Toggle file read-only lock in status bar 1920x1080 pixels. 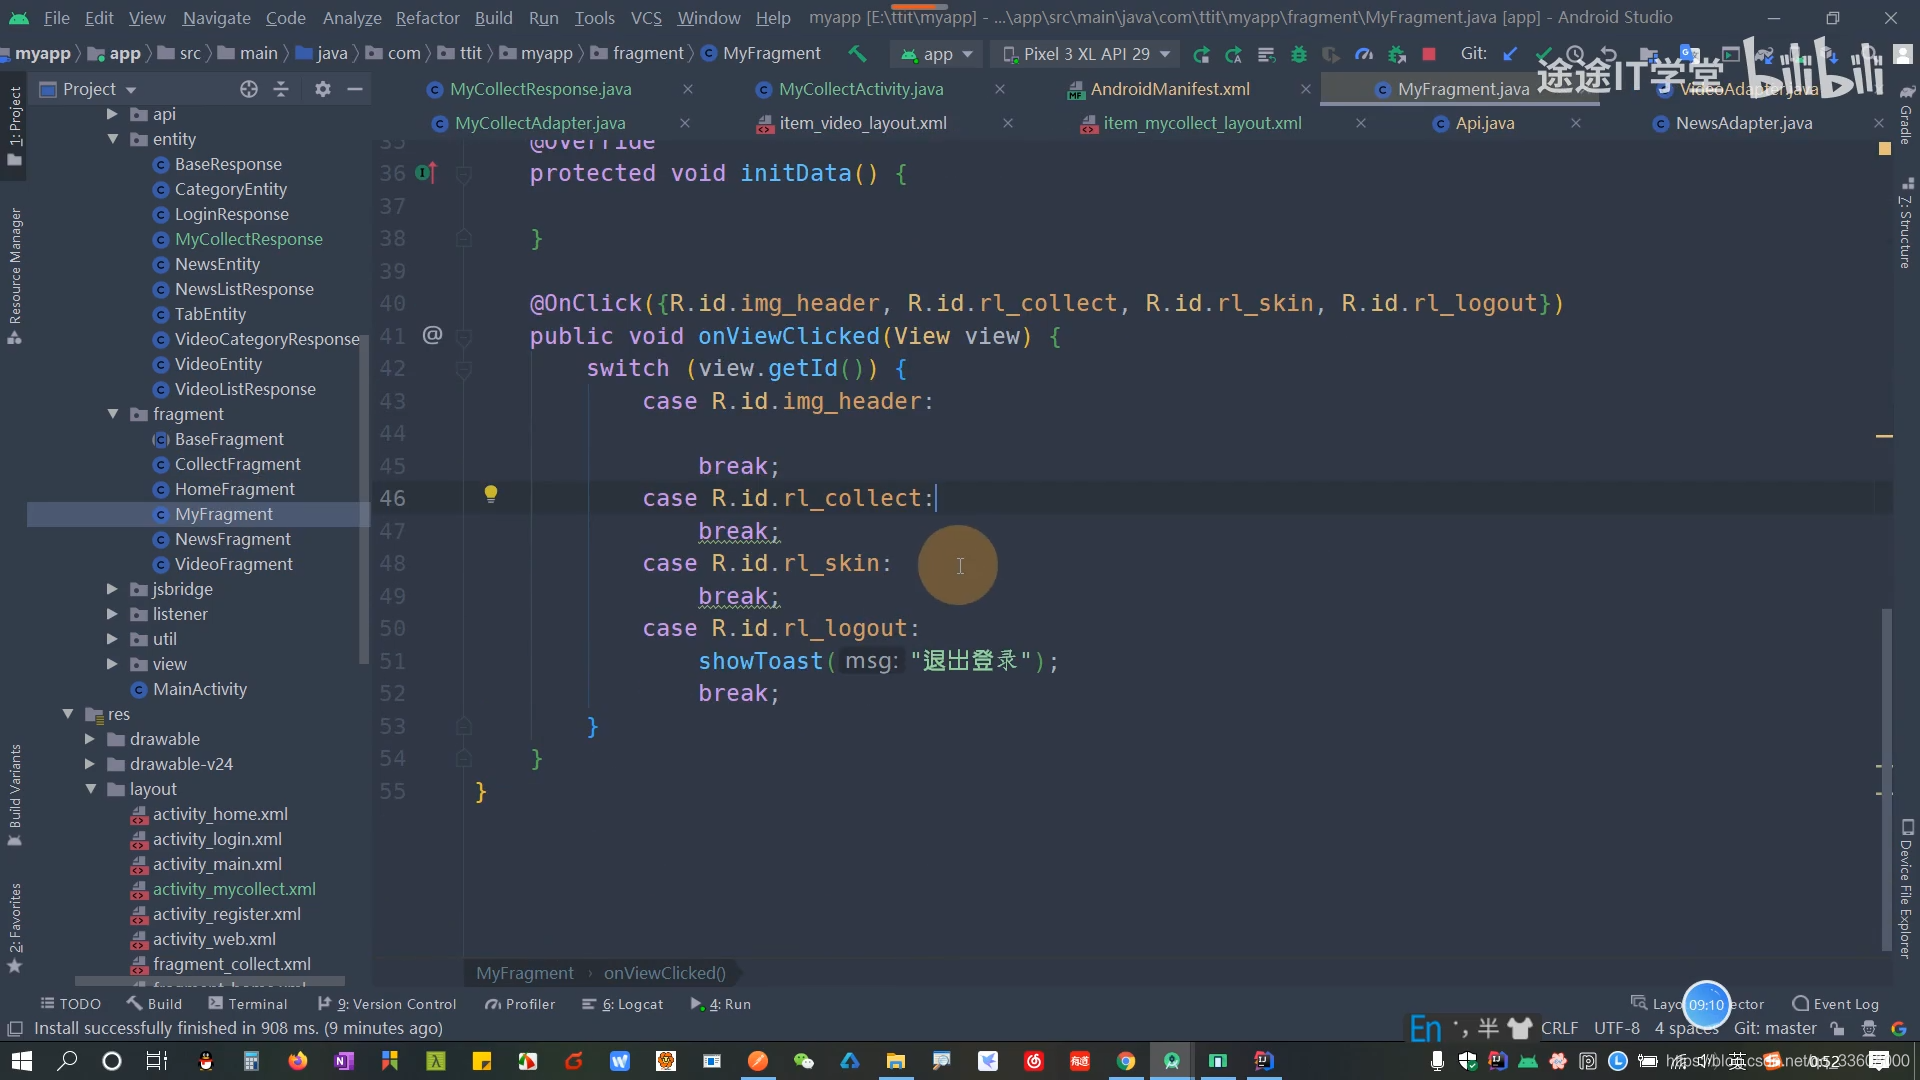(x=1837, y=1028)
